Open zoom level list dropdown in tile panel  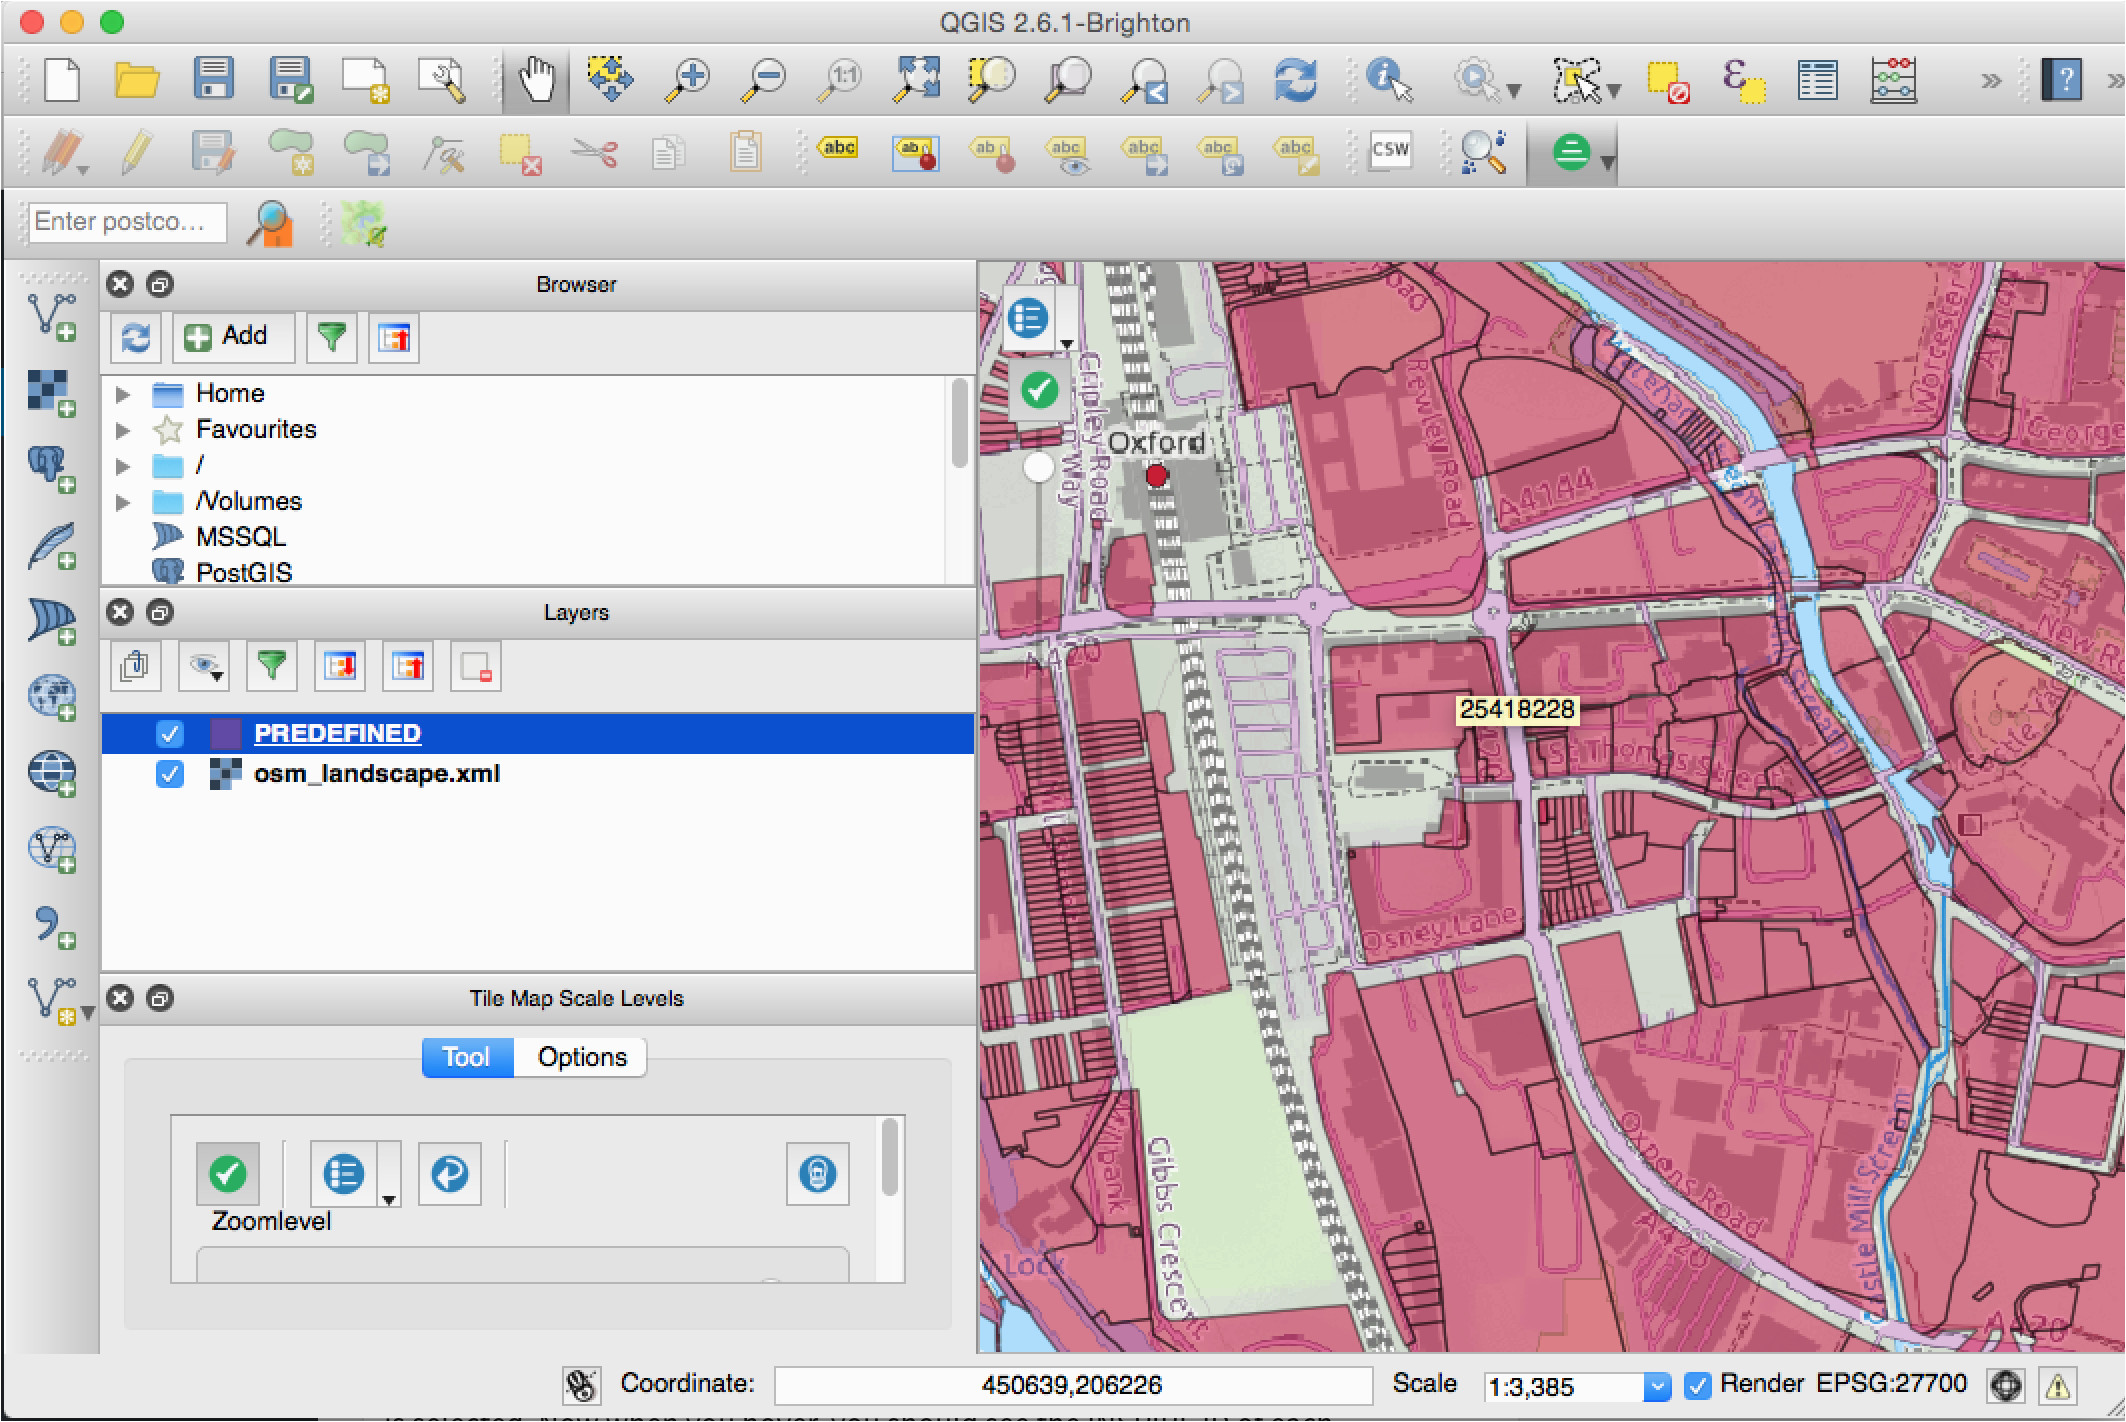(388, 1199)
